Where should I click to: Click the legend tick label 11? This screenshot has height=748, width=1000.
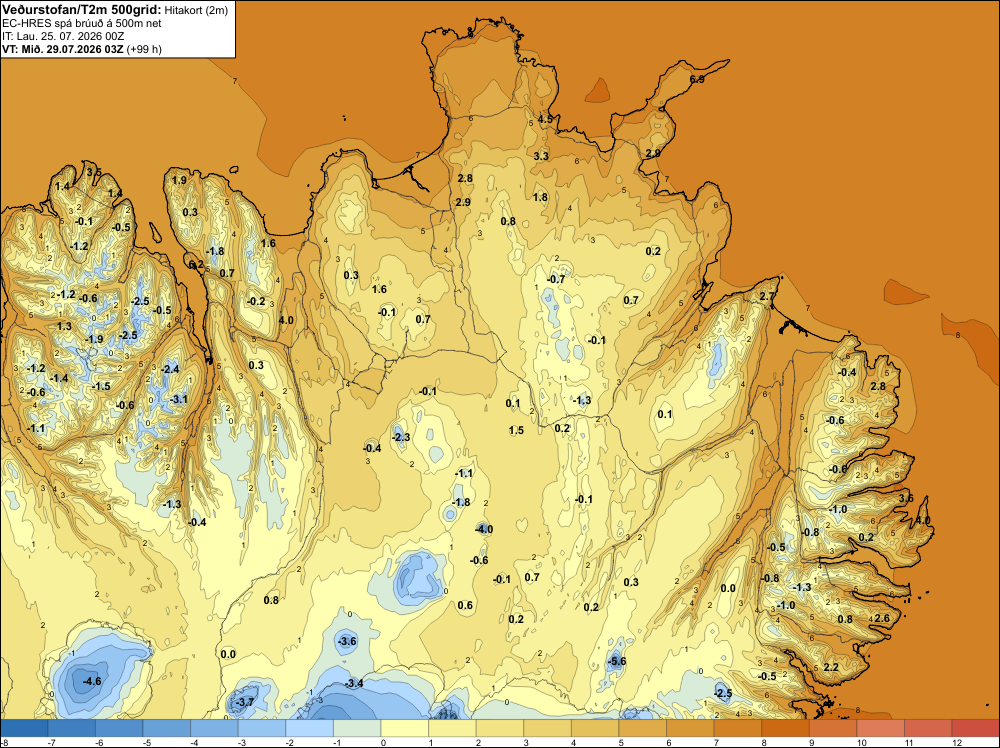click(909, 742)
